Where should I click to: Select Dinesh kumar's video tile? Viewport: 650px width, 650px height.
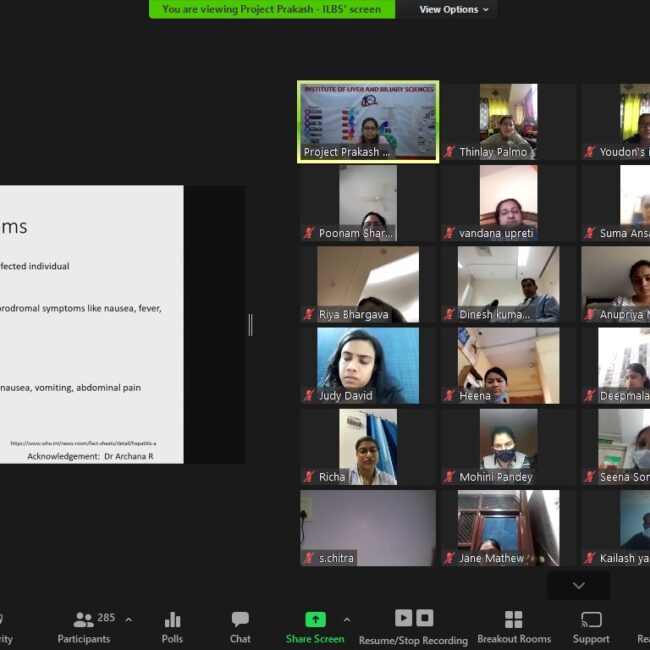pos(508,284)
